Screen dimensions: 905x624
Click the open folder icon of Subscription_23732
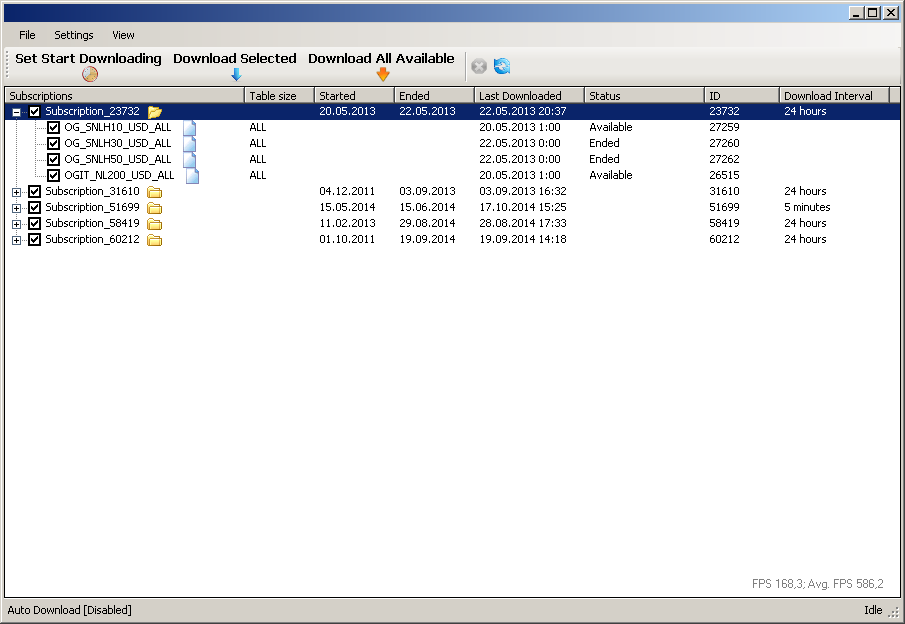coord(155,111)
